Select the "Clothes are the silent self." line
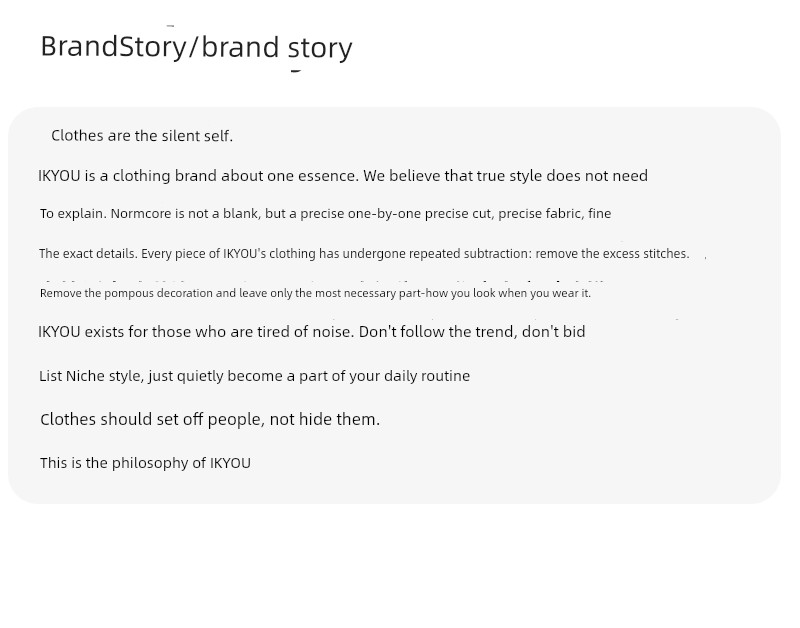Screen dimensions: 800x628 pos(142,136)
